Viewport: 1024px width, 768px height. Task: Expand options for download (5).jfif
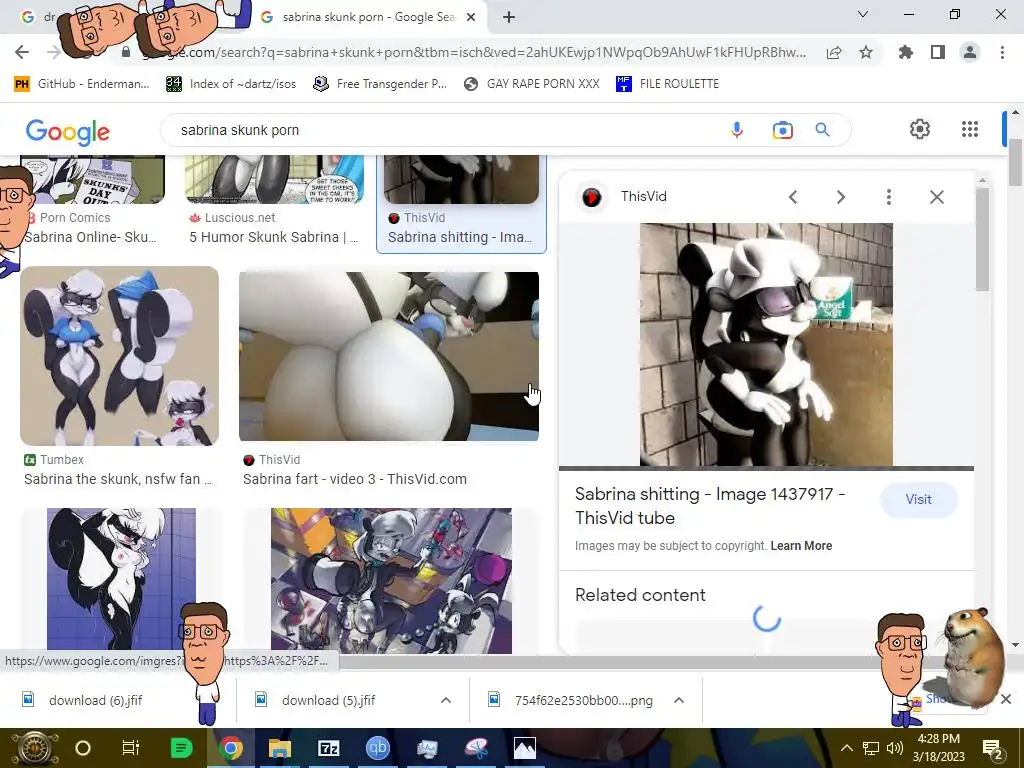pos(446,700)
